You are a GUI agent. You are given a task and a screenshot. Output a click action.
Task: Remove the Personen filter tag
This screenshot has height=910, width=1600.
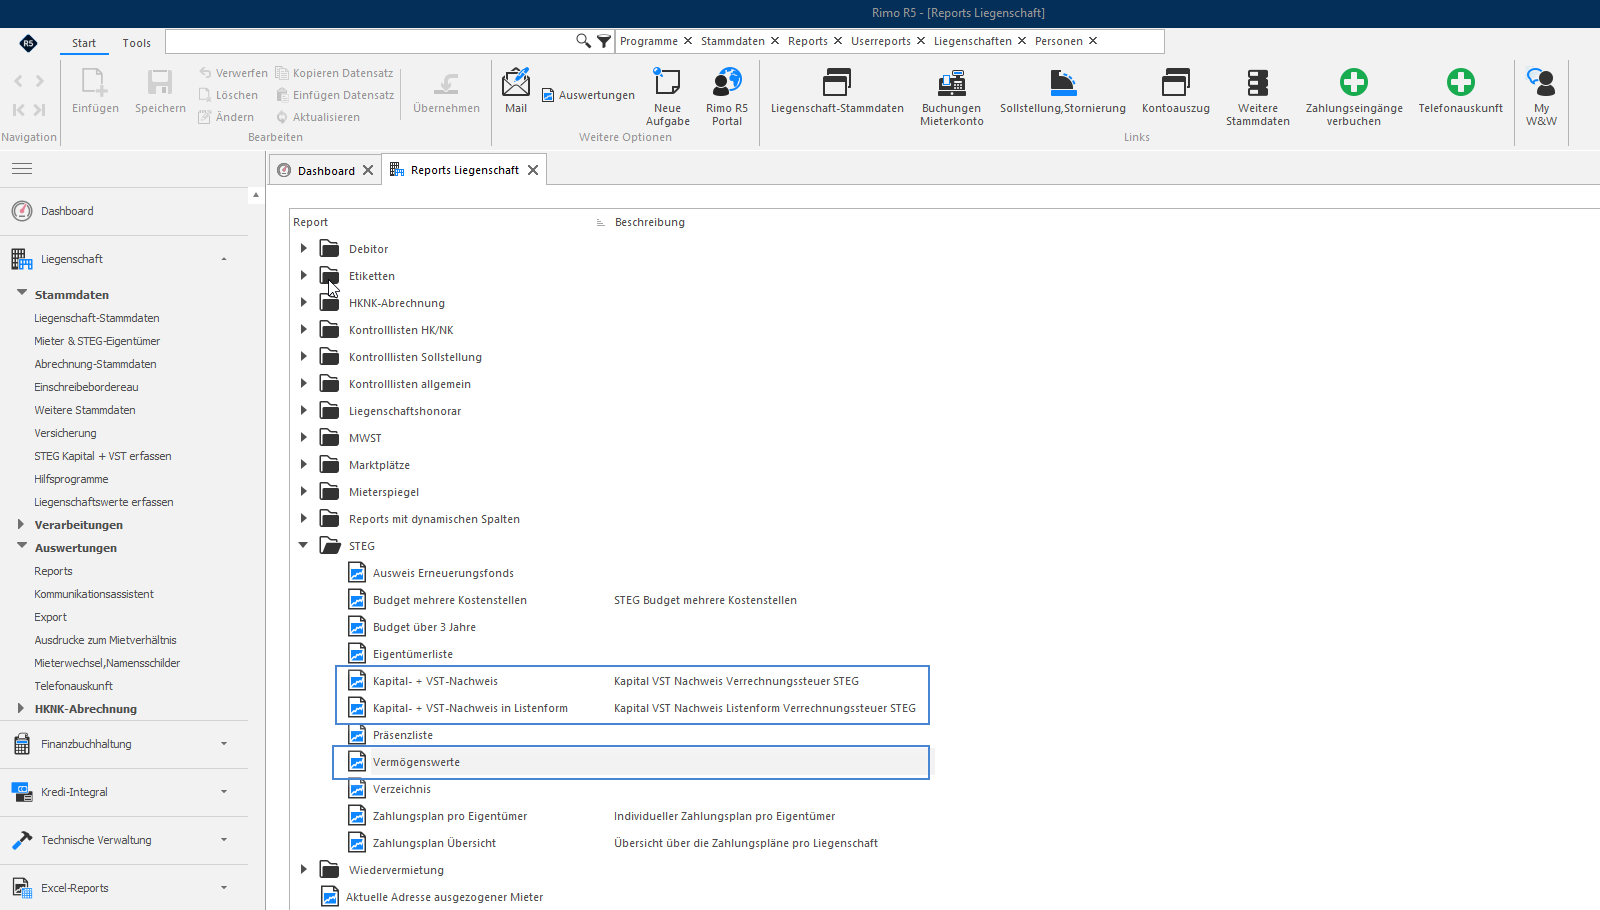(x=1093, y=41)
